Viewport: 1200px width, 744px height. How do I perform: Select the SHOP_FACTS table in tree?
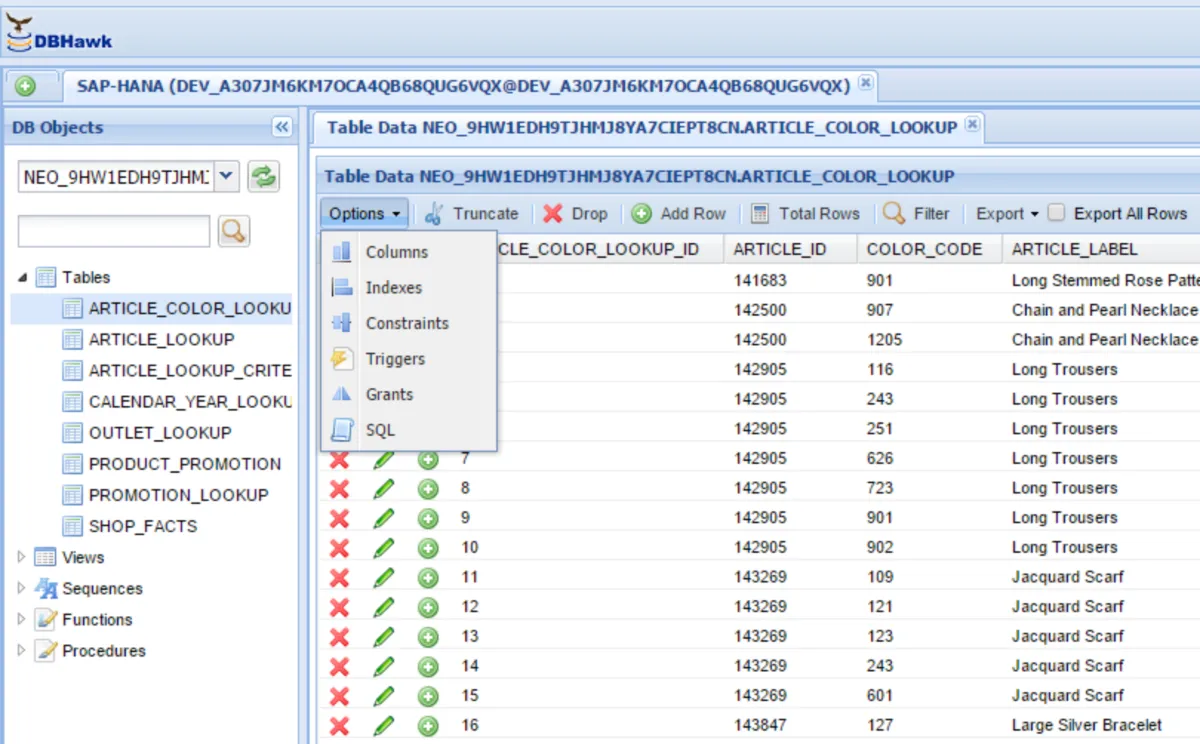142,526
